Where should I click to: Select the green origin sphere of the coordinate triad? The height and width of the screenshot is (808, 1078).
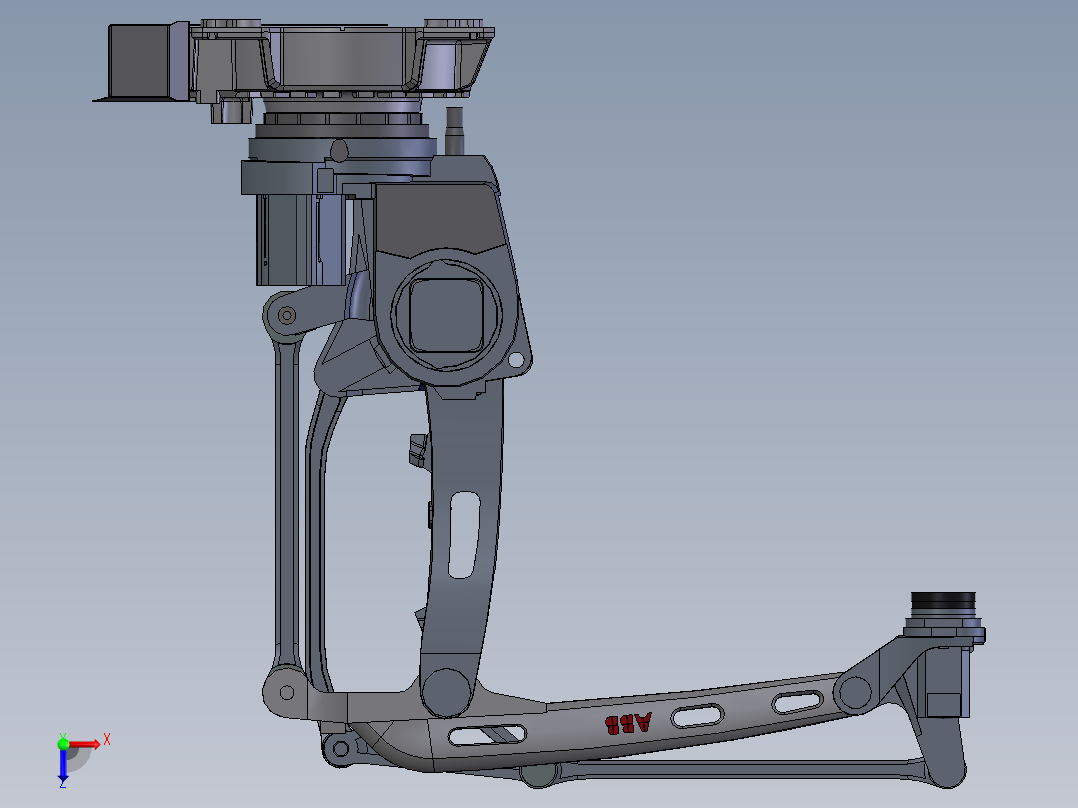(64, 745)
